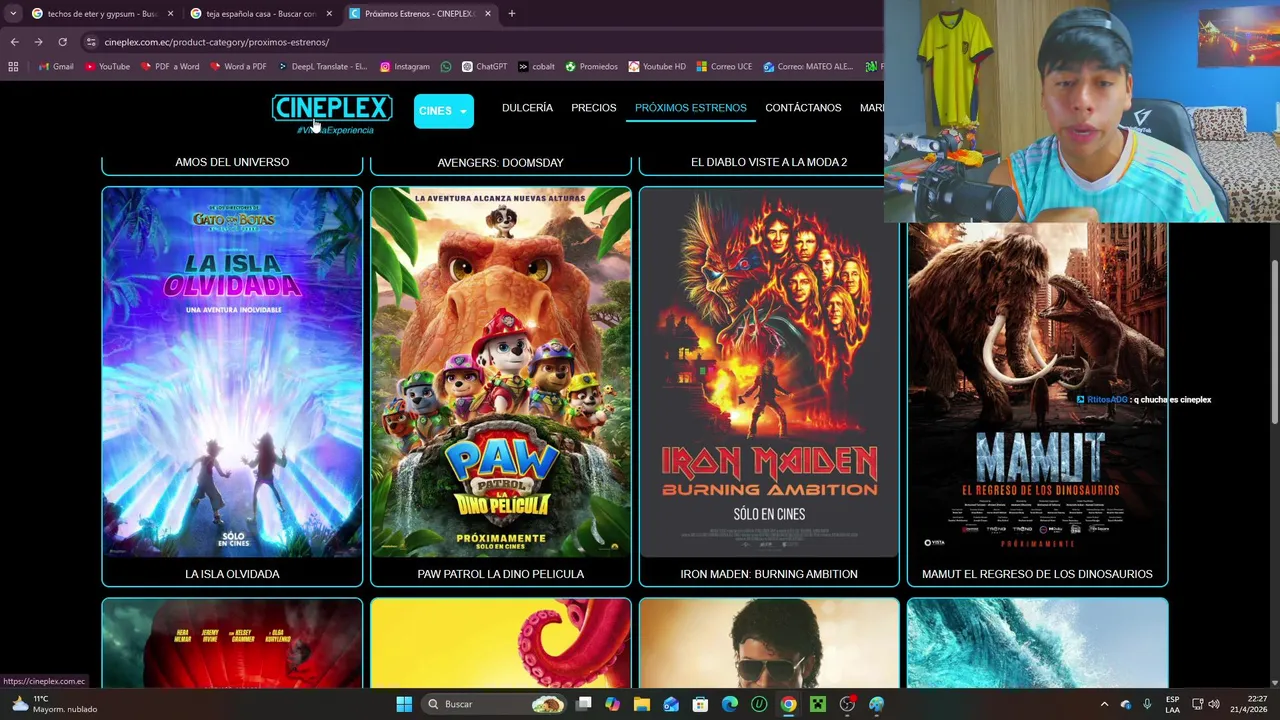Open a new browser tab
1280x720 pixels.
coord(511,14)
